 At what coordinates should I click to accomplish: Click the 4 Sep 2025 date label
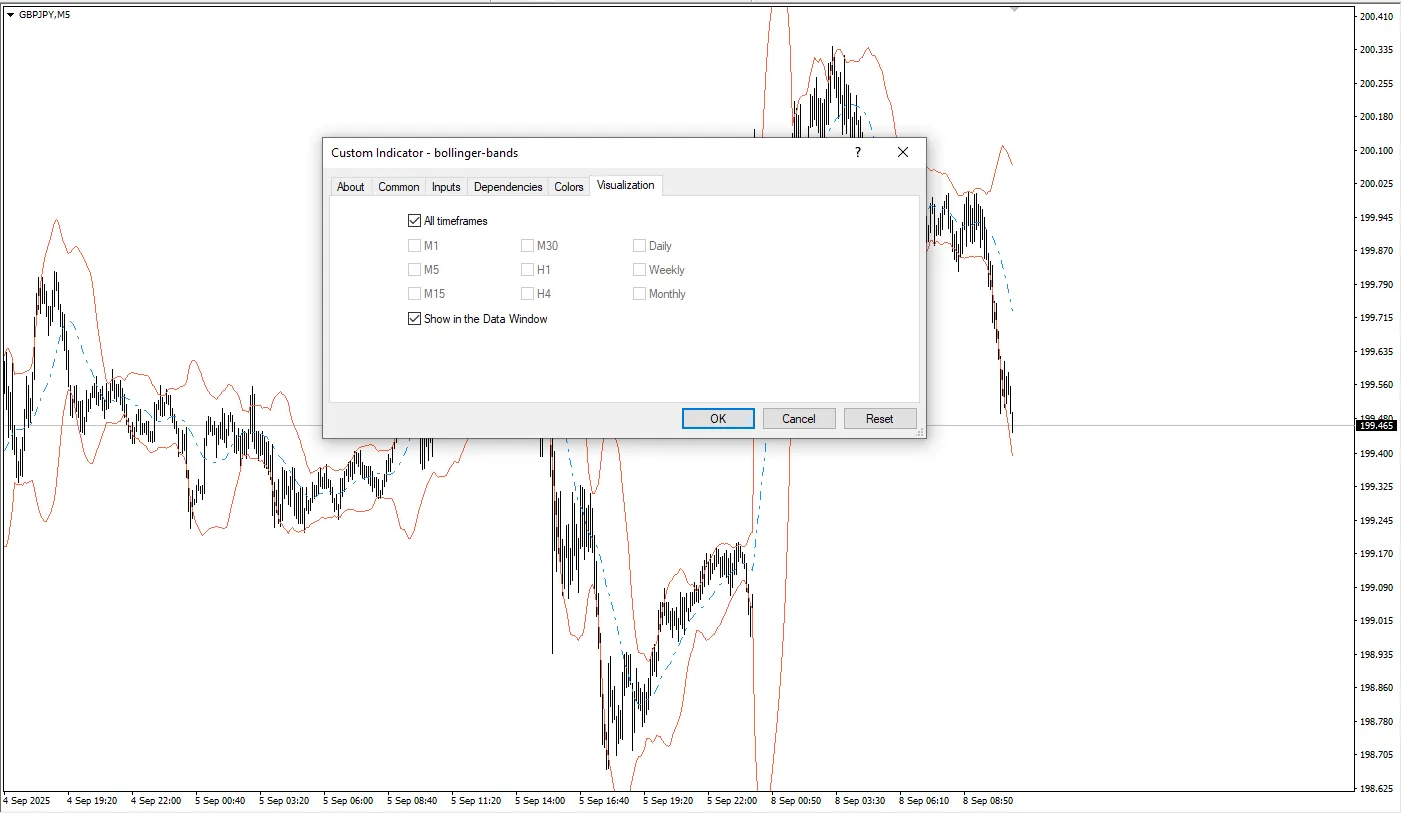(x=26, y=801)
